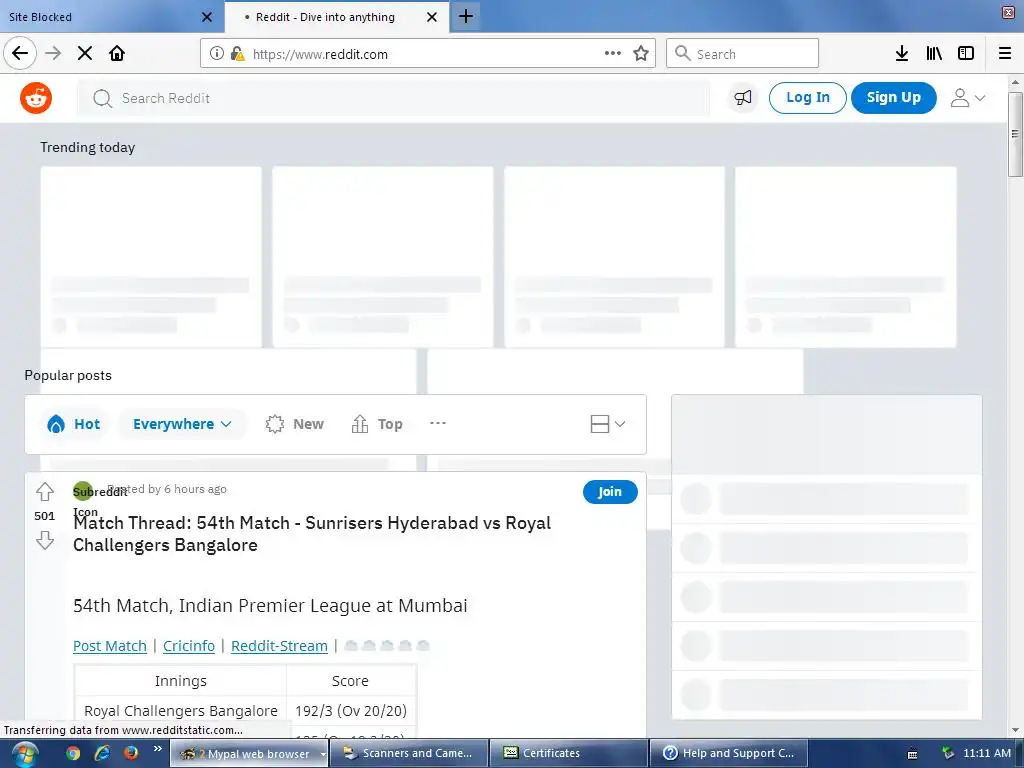Click the 192/3 (Ov 20/20) score cell
1024x768 pixels.
(351, 711)
